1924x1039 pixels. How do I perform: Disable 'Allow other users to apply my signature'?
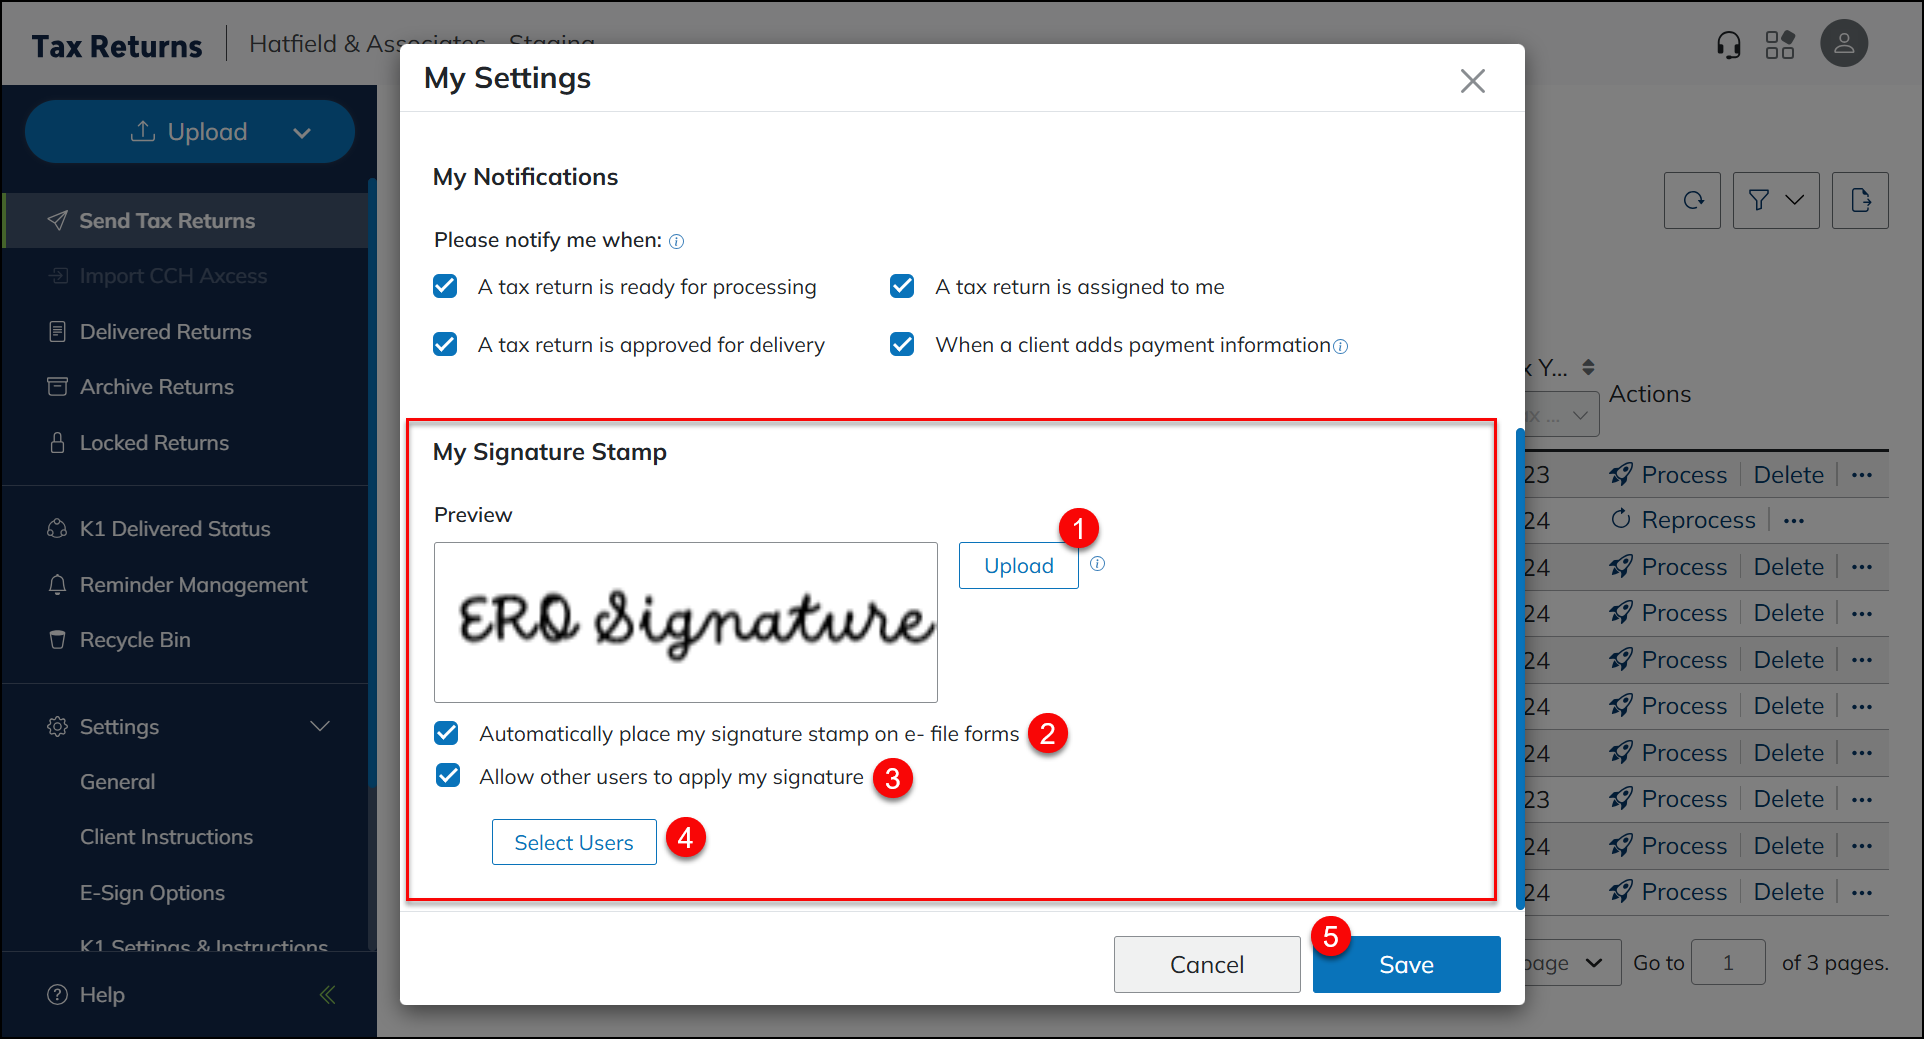pyautogui.click(x=448, y=776)
